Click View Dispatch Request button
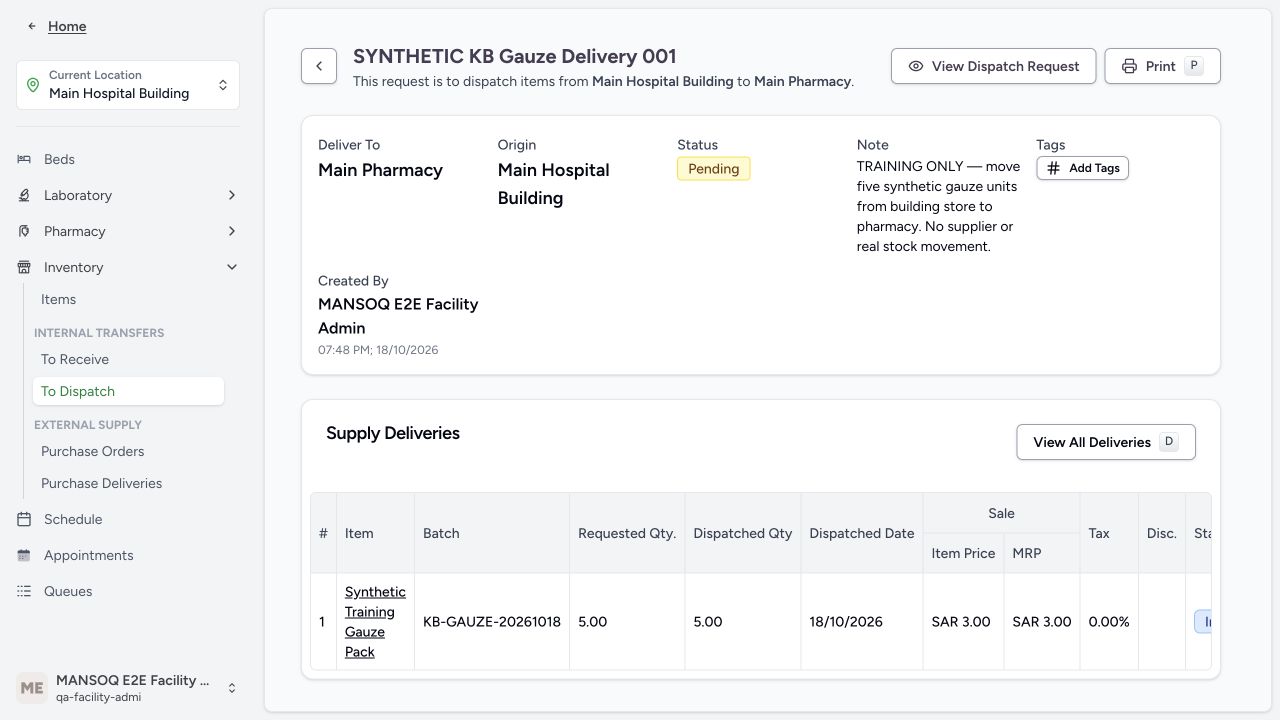 [993, 66]
